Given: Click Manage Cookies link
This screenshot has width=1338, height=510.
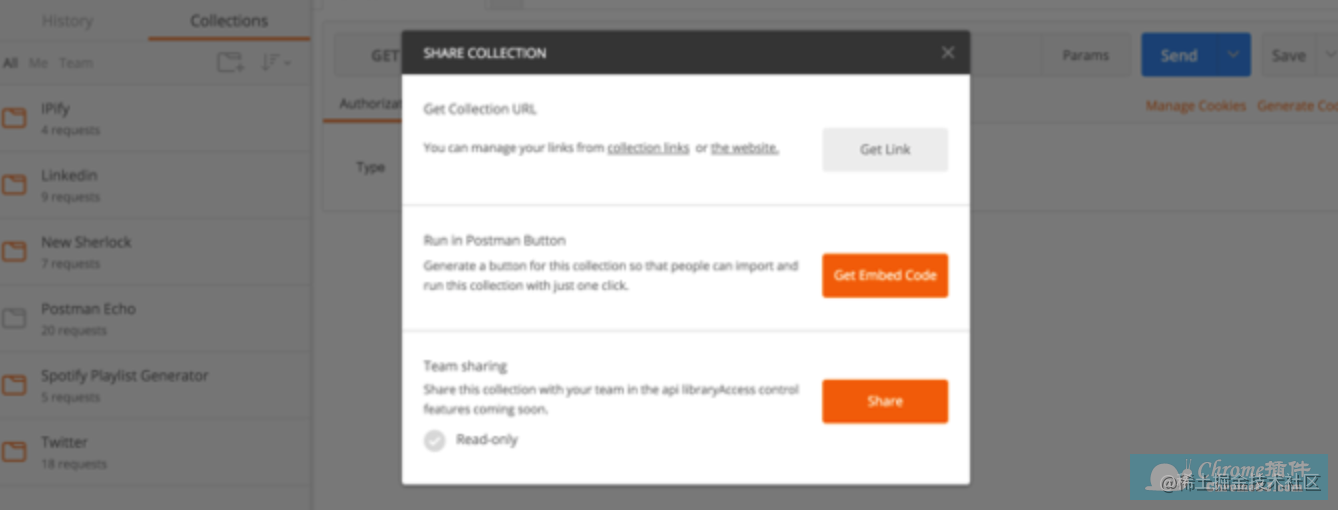Looking at the screenshot, I should (x=1195, y=106).
